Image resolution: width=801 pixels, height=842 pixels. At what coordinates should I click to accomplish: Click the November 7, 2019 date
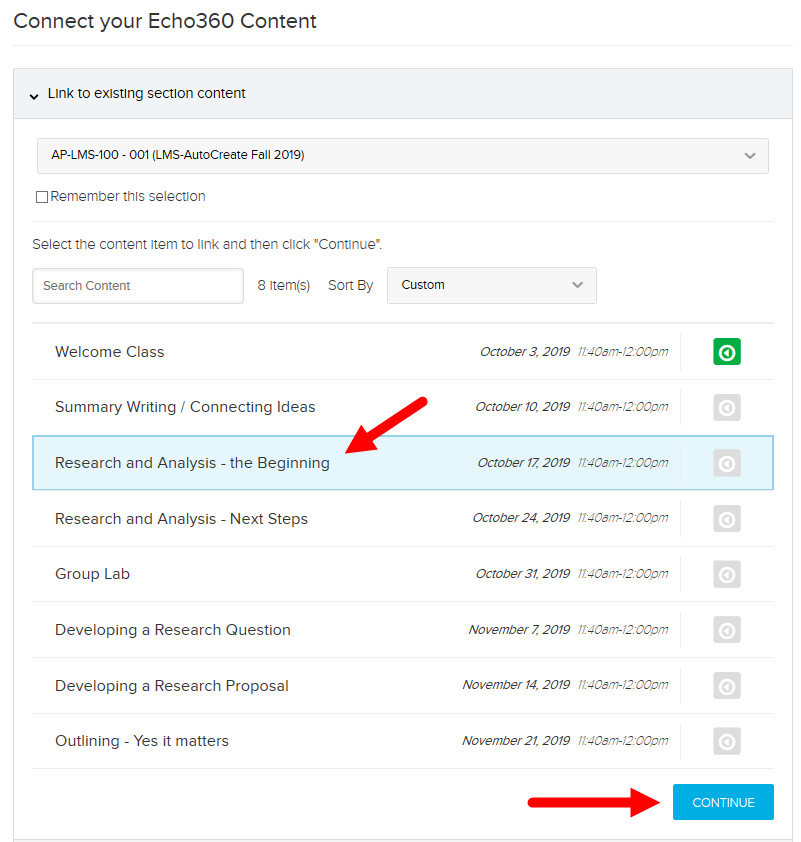coord(519,630)
